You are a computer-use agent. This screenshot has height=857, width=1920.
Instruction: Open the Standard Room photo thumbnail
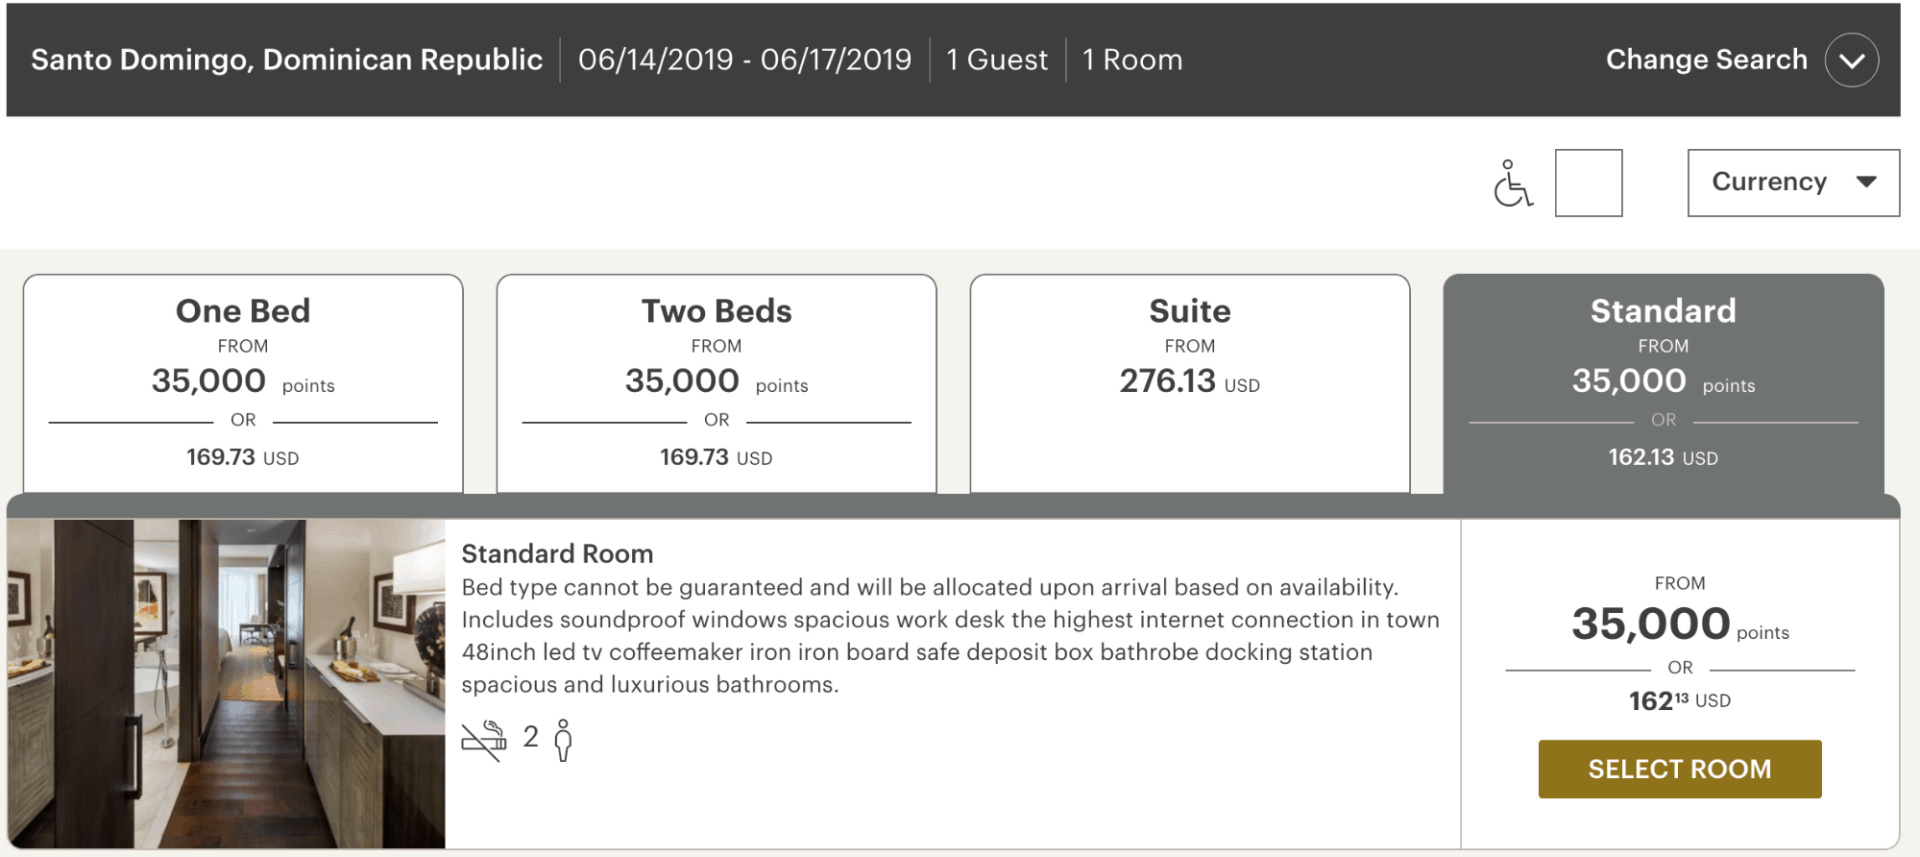click(227, 684)
